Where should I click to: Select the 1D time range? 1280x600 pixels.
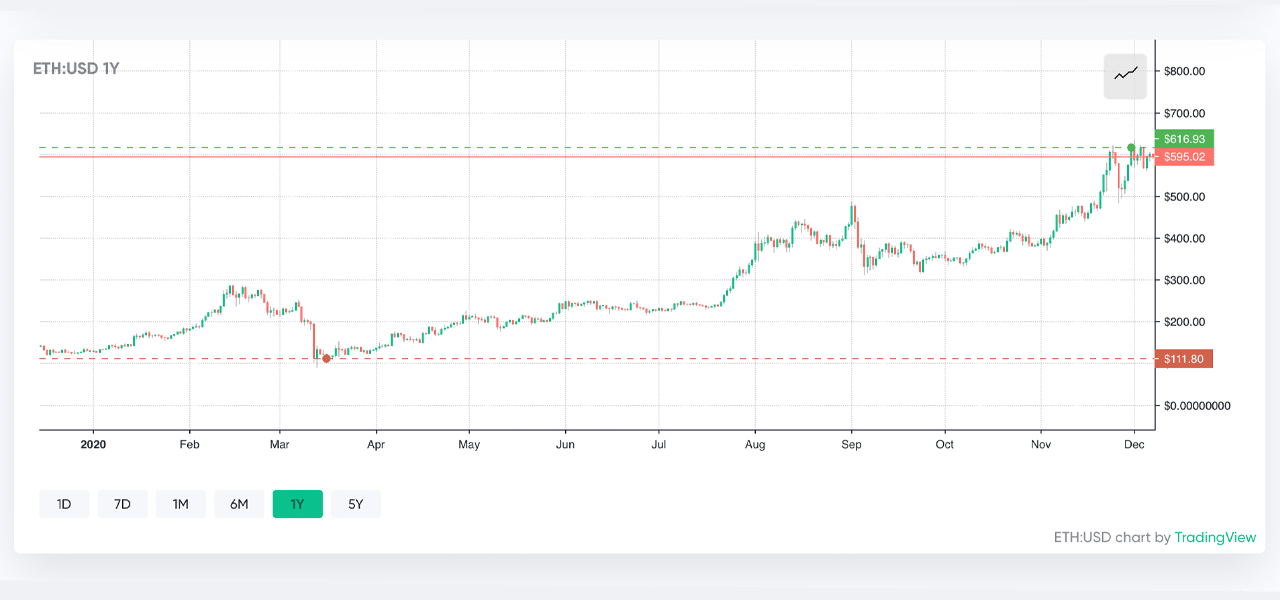pyautogui.click(x=64, y=504)
